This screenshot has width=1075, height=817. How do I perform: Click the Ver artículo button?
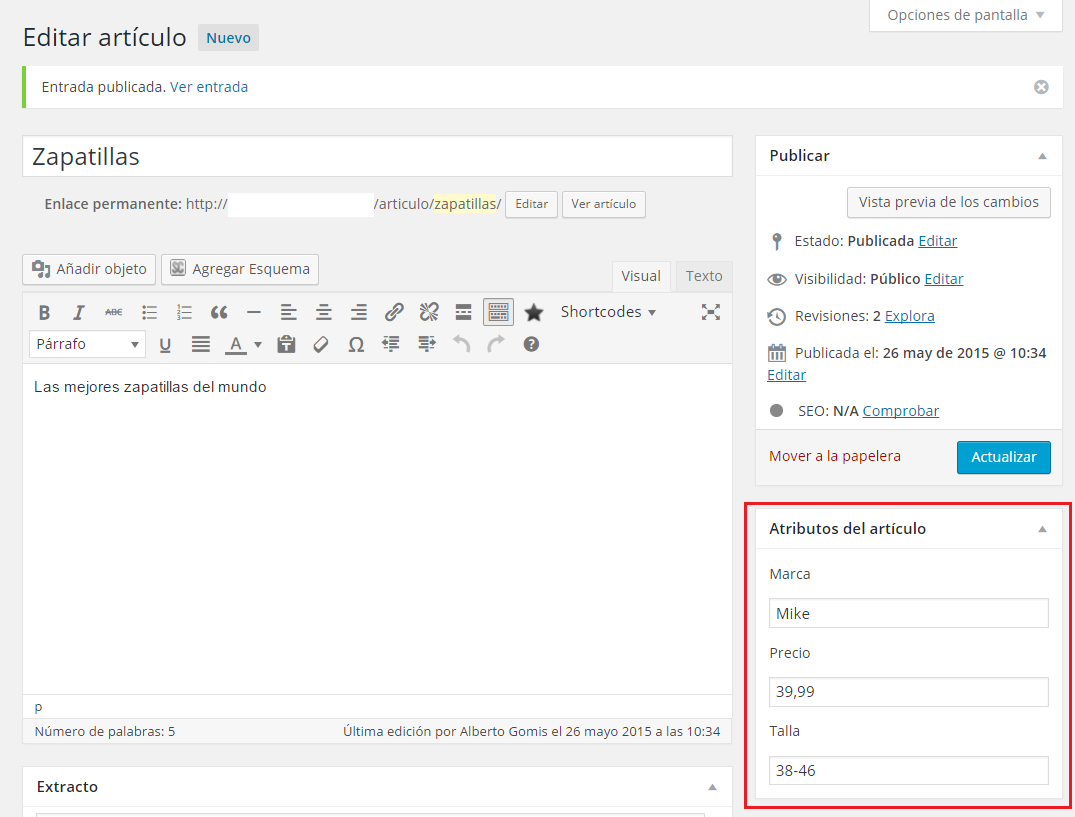coord(603,204)
